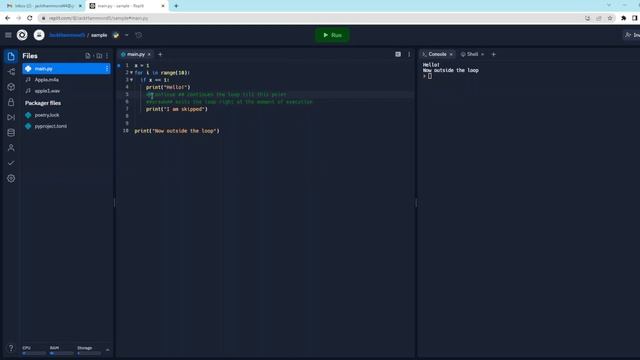Open the repl history clock icon
Viewport: 640px width, 360px height.
tap(139, 35)
